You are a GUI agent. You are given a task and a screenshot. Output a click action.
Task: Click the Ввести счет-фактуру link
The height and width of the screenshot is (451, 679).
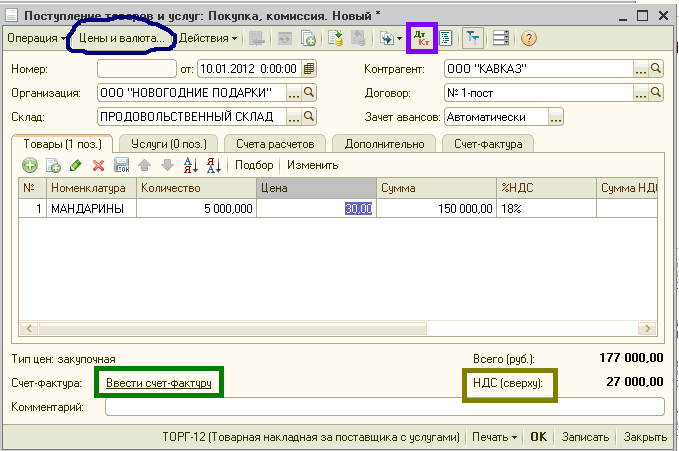click(x=158, y=383)
